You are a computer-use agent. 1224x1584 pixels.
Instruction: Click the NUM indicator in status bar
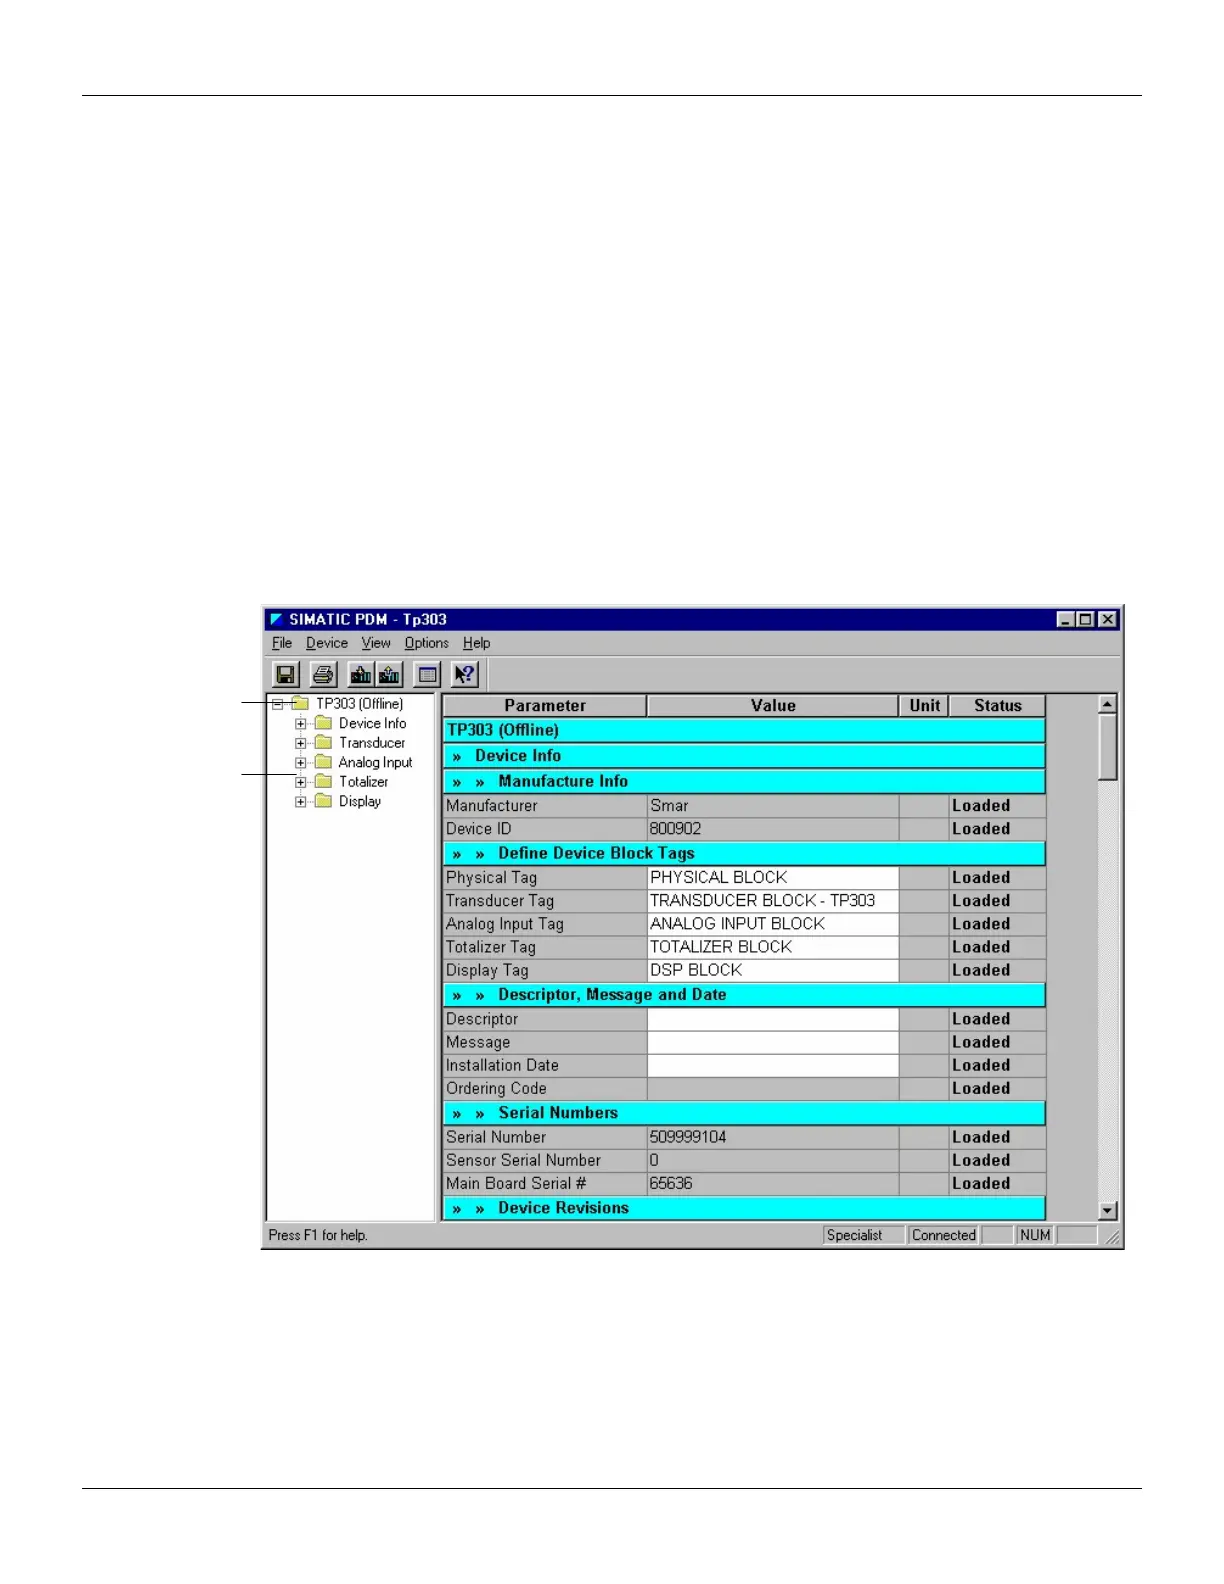(x=1035, y=1235)
